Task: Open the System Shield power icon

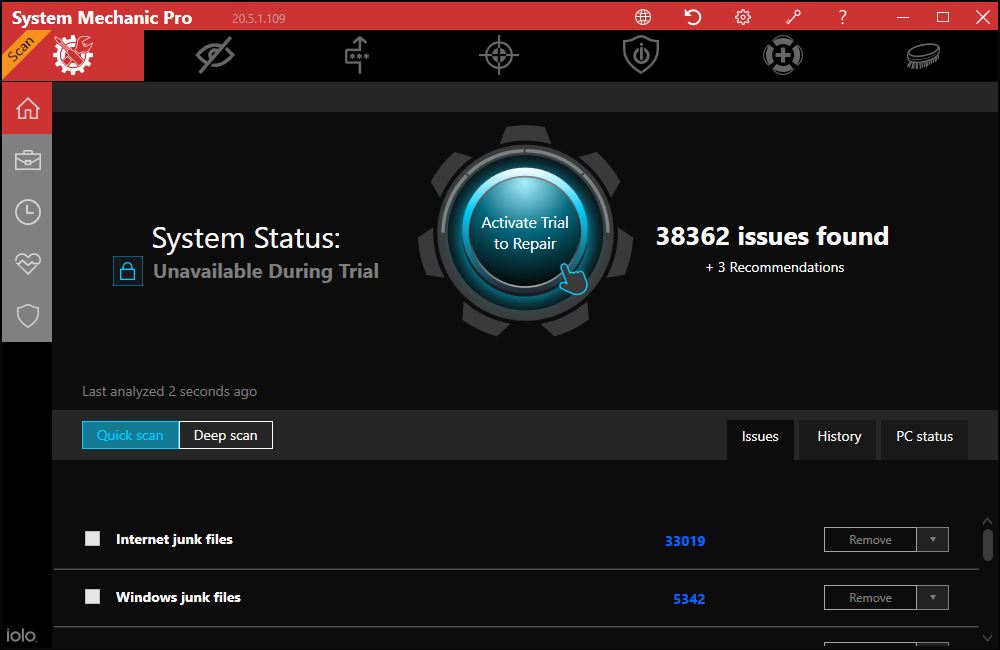Action: (641, 55)
